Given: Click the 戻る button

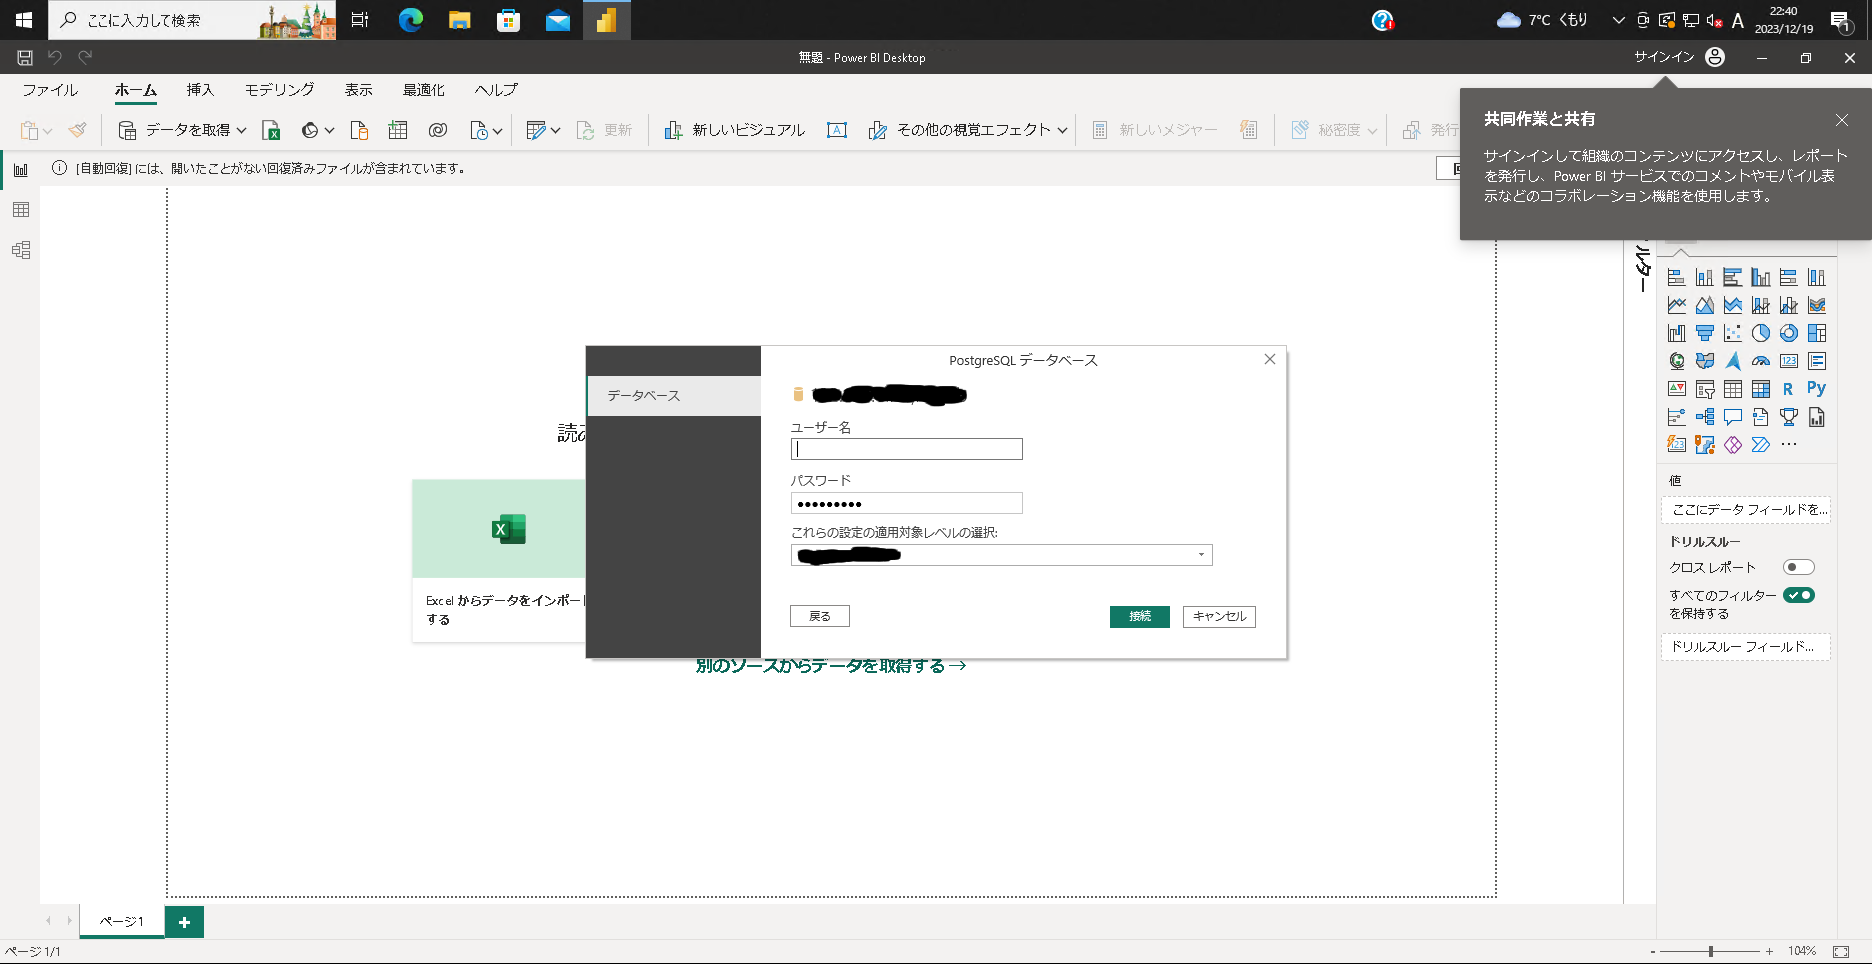Looking at the screenshot, I should coord(820,616).
